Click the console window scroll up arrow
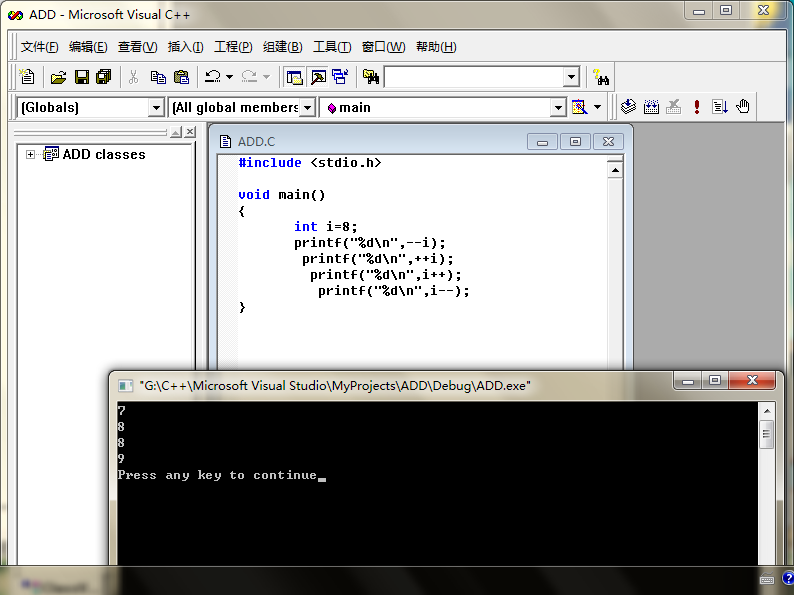The width and height of the screenshot is (794, 595). 767,411
